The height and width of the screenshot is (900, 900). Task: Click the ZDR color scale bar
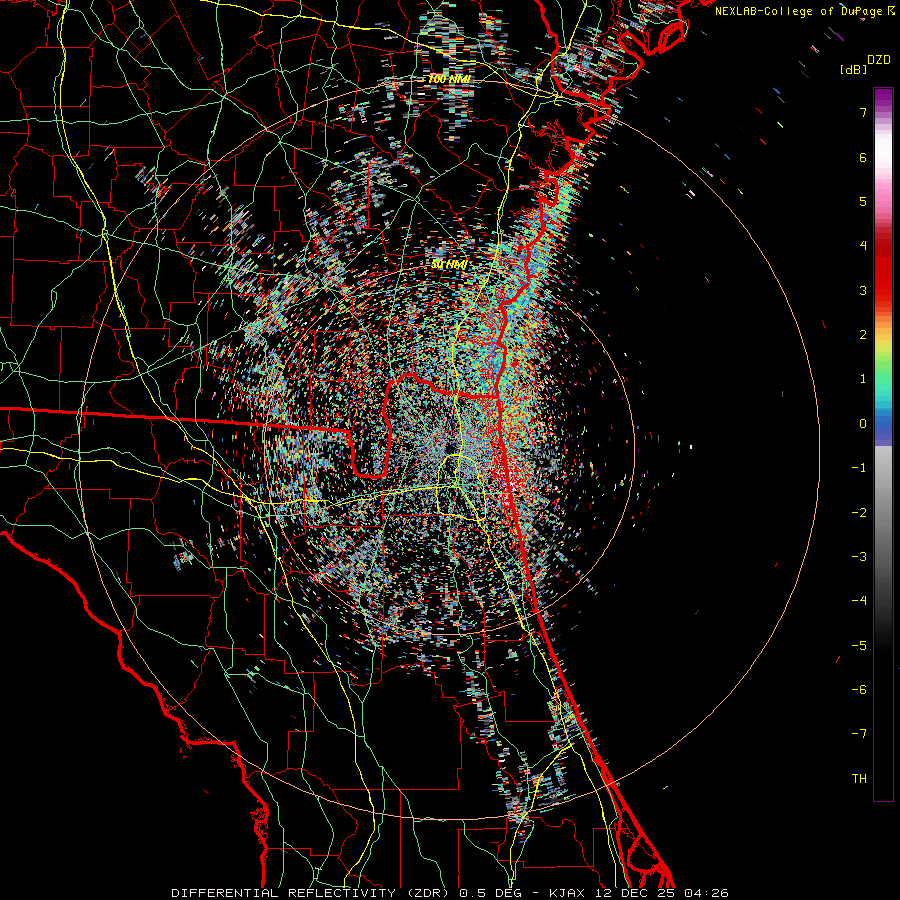(883, 444)
